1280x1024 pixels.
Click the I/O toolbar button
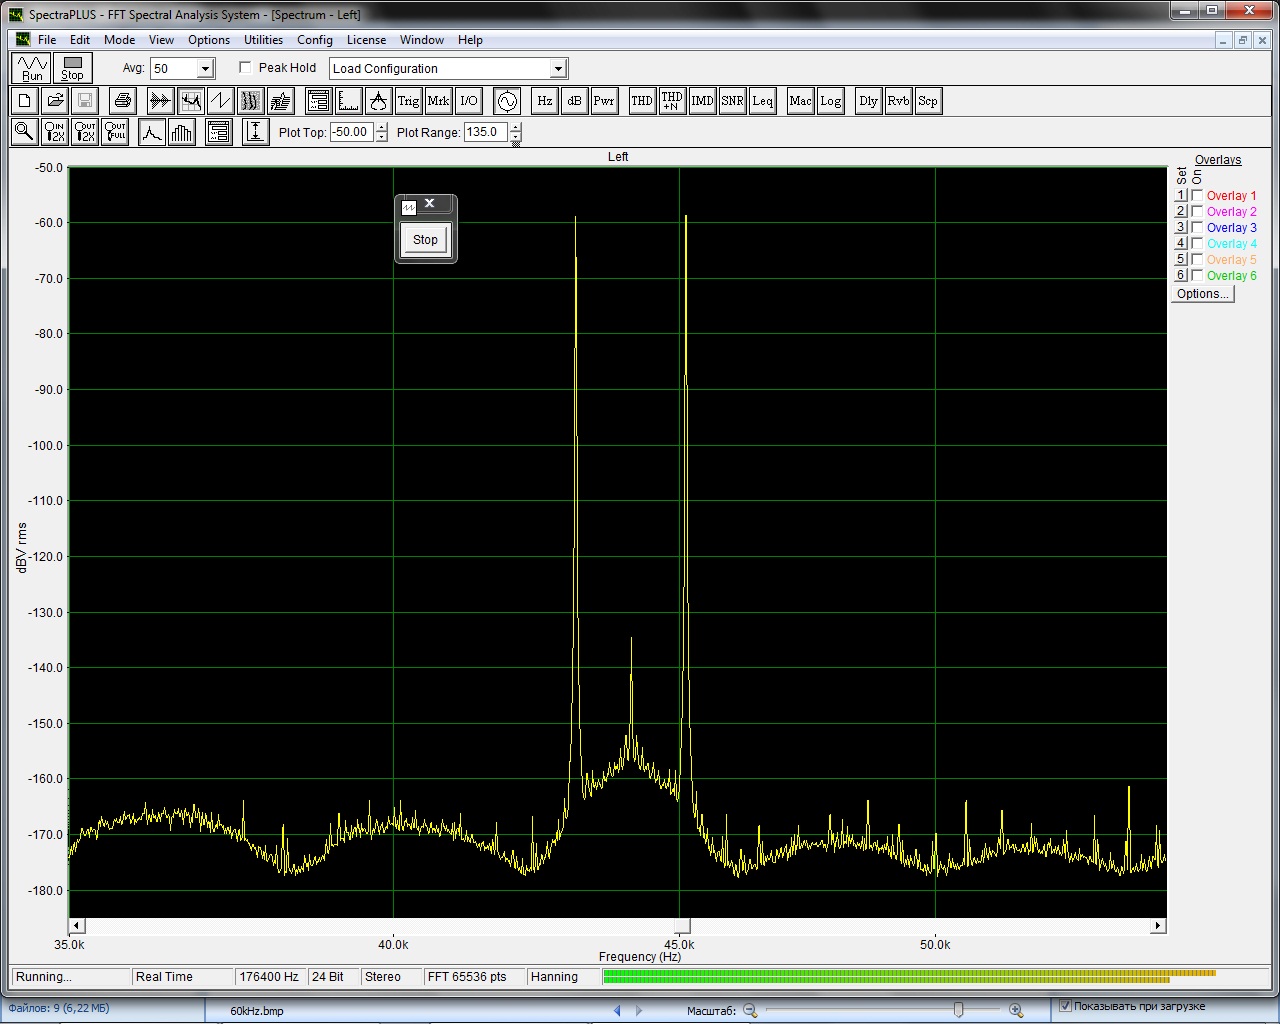click(x=468, y=101)
